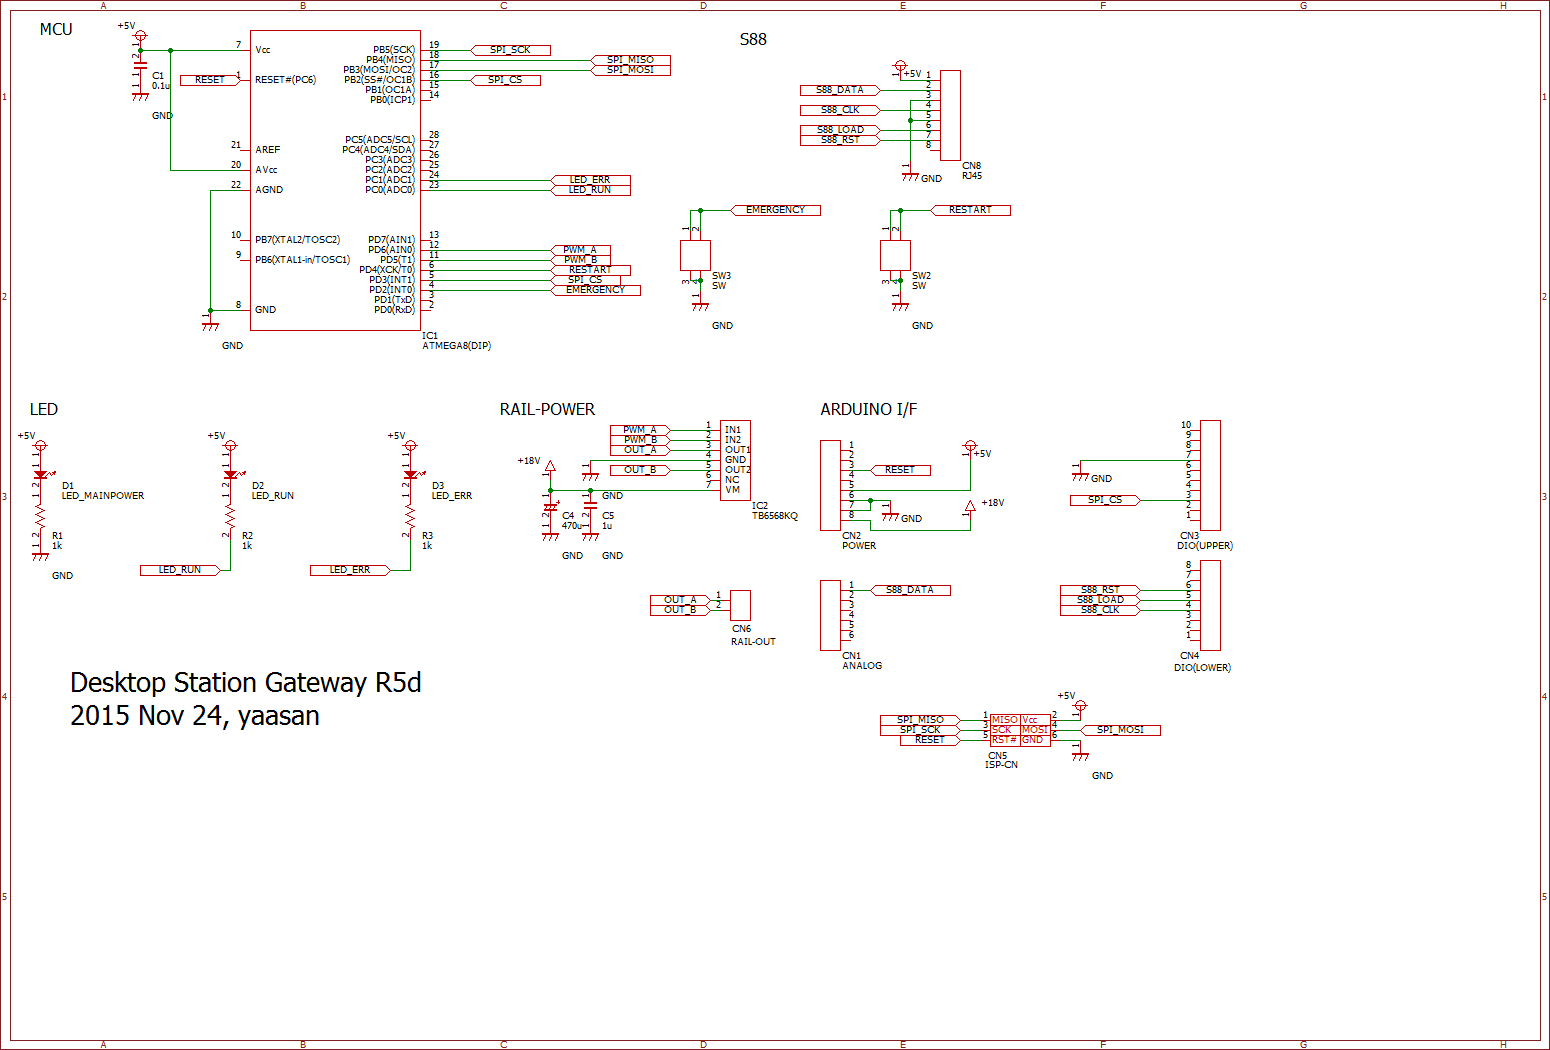Click the S88_LOAD net flag at CN4
1550x1050 pixels.
(1100, 600)
